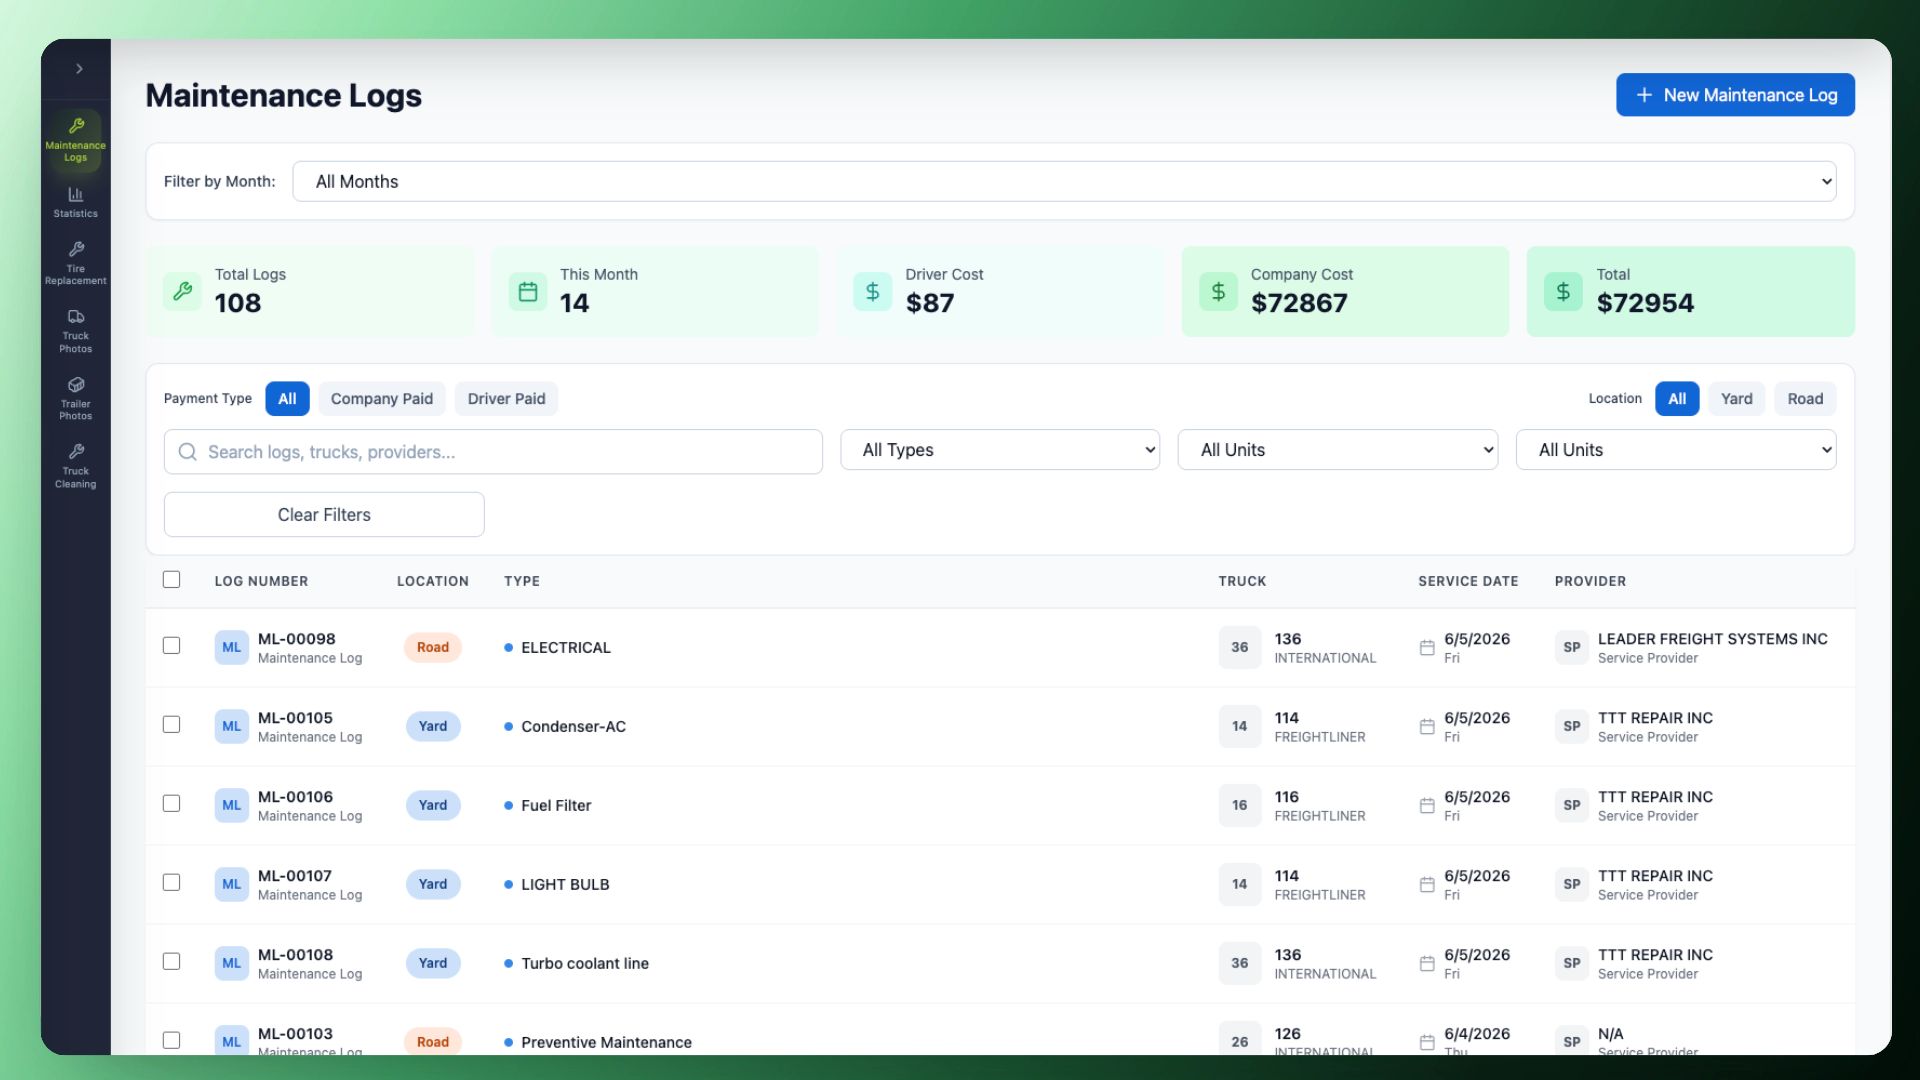
Task: Open log ML-00107 link
Action: 295,876
